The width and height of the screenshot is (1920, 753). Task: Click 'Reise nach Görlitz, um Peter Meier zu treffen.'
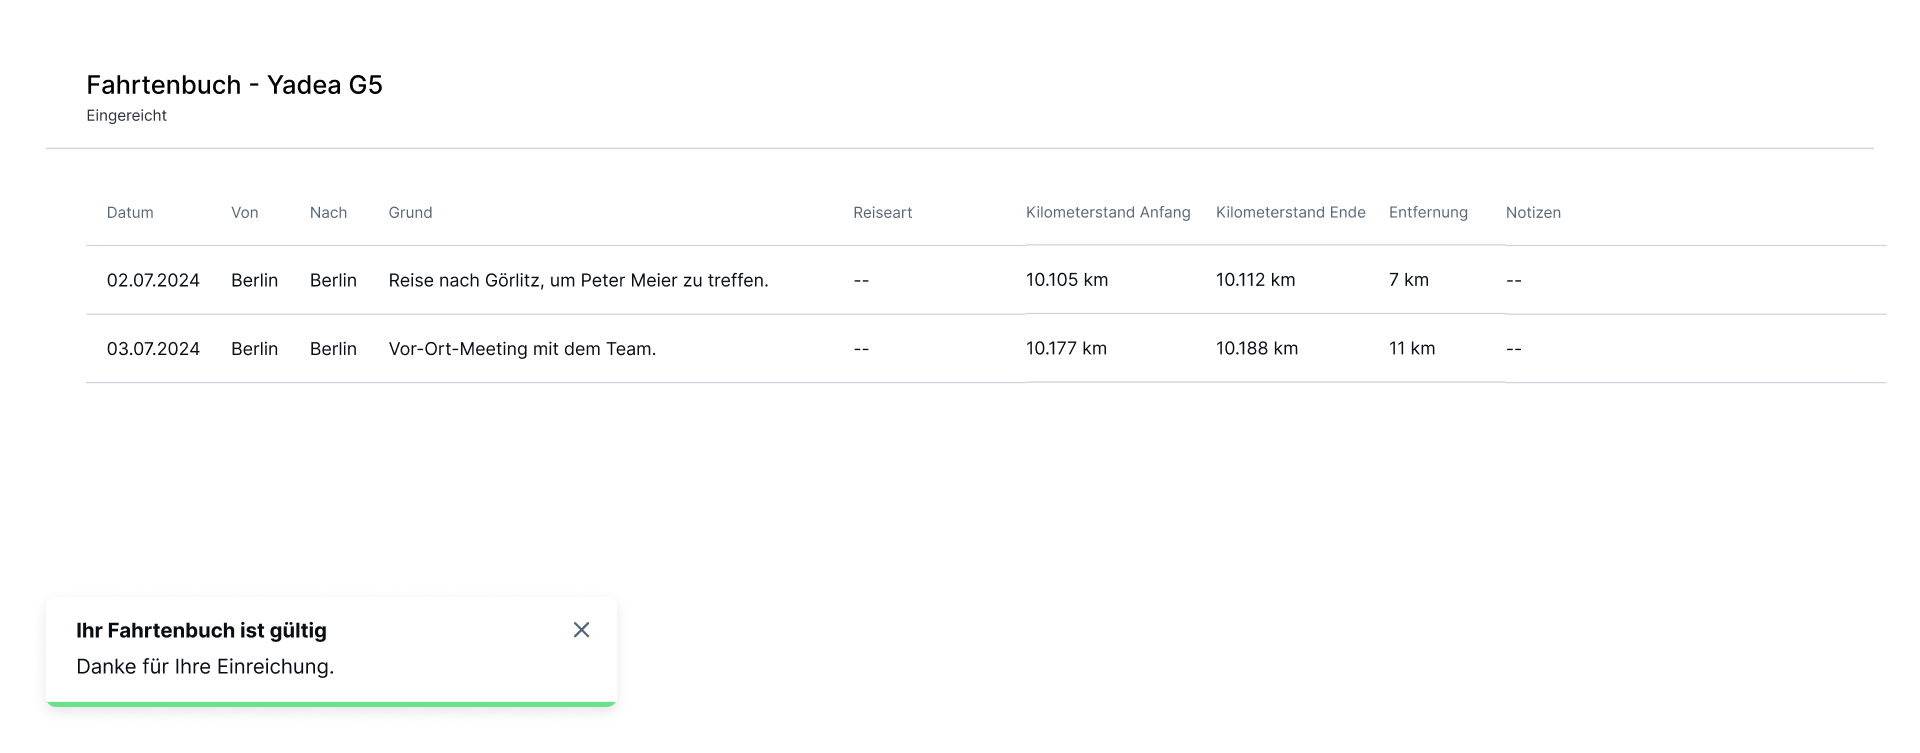click(x=578, y=281)
